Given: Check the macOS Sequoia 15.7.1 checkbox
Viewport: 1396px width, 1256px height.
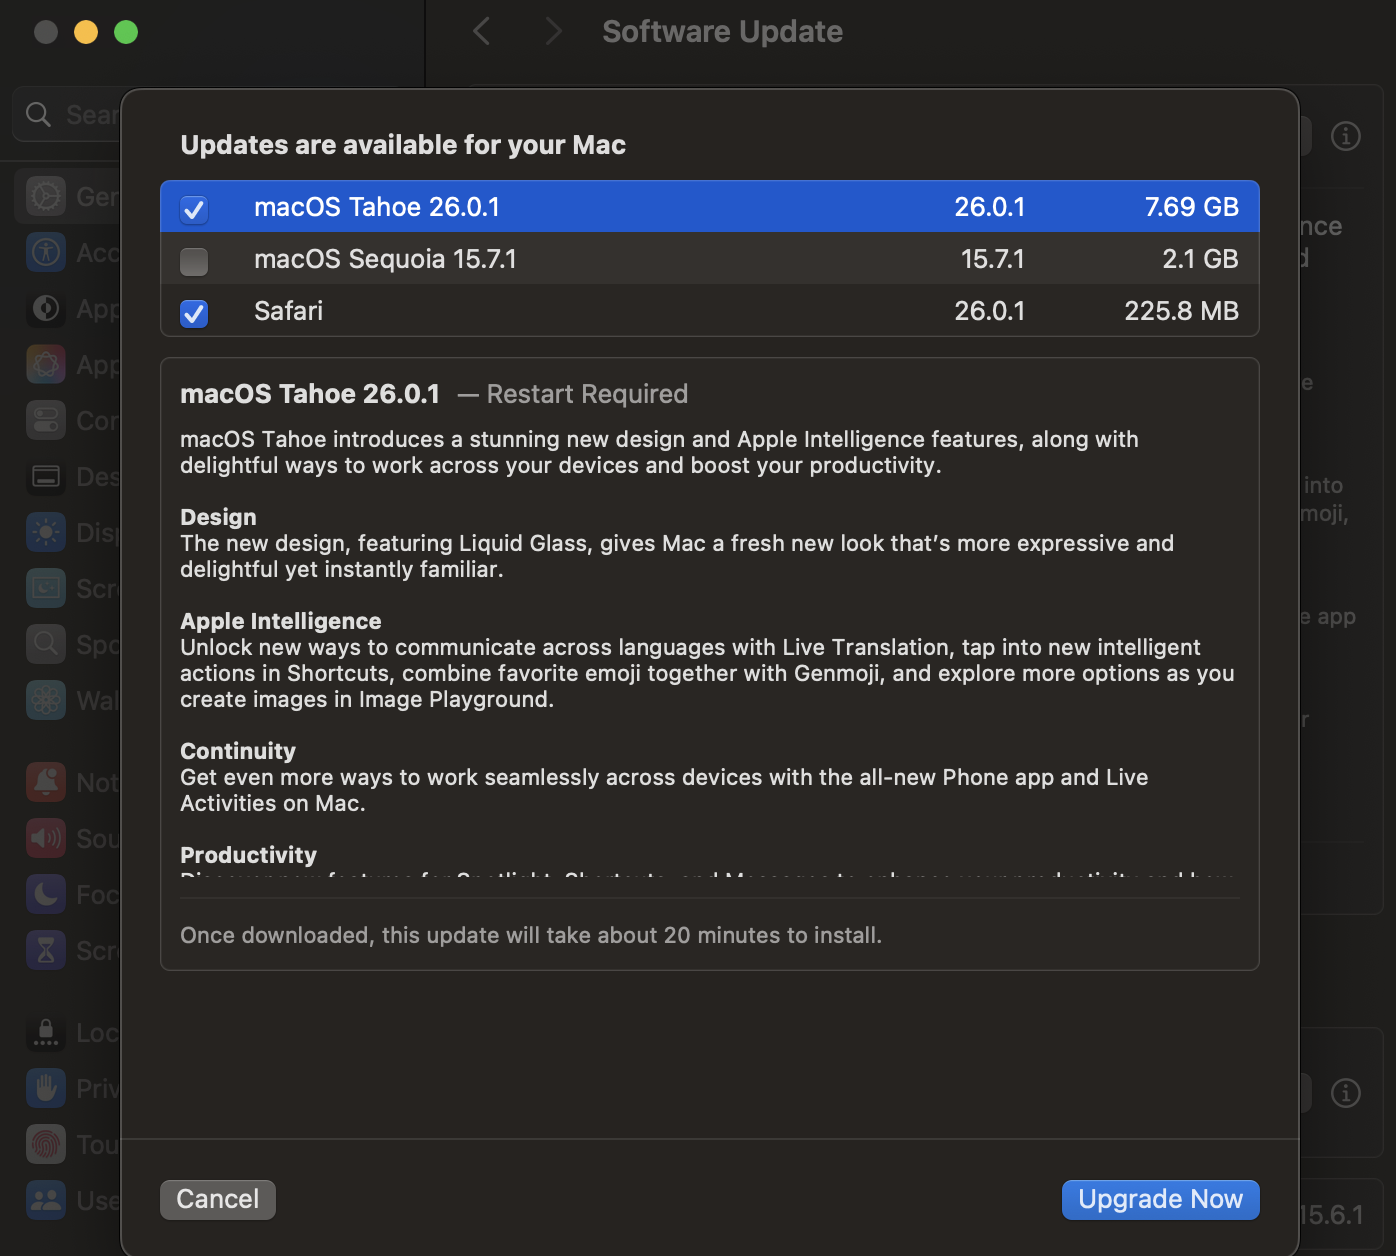Looking at the screenshot, I should 194,261.
